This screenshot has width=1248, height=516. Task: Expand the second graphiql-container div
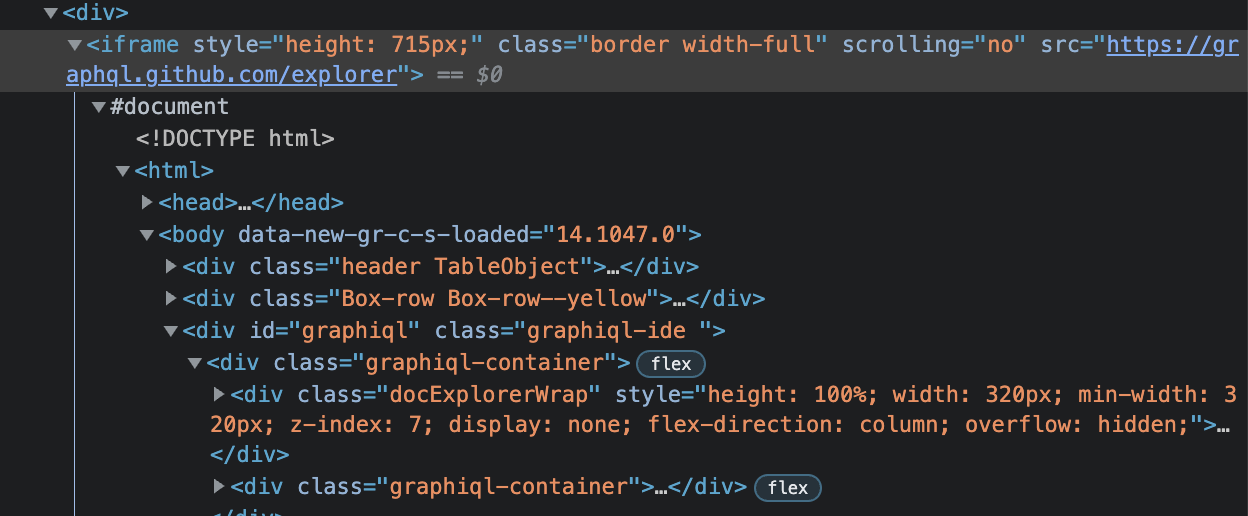(x=220, y=486)
